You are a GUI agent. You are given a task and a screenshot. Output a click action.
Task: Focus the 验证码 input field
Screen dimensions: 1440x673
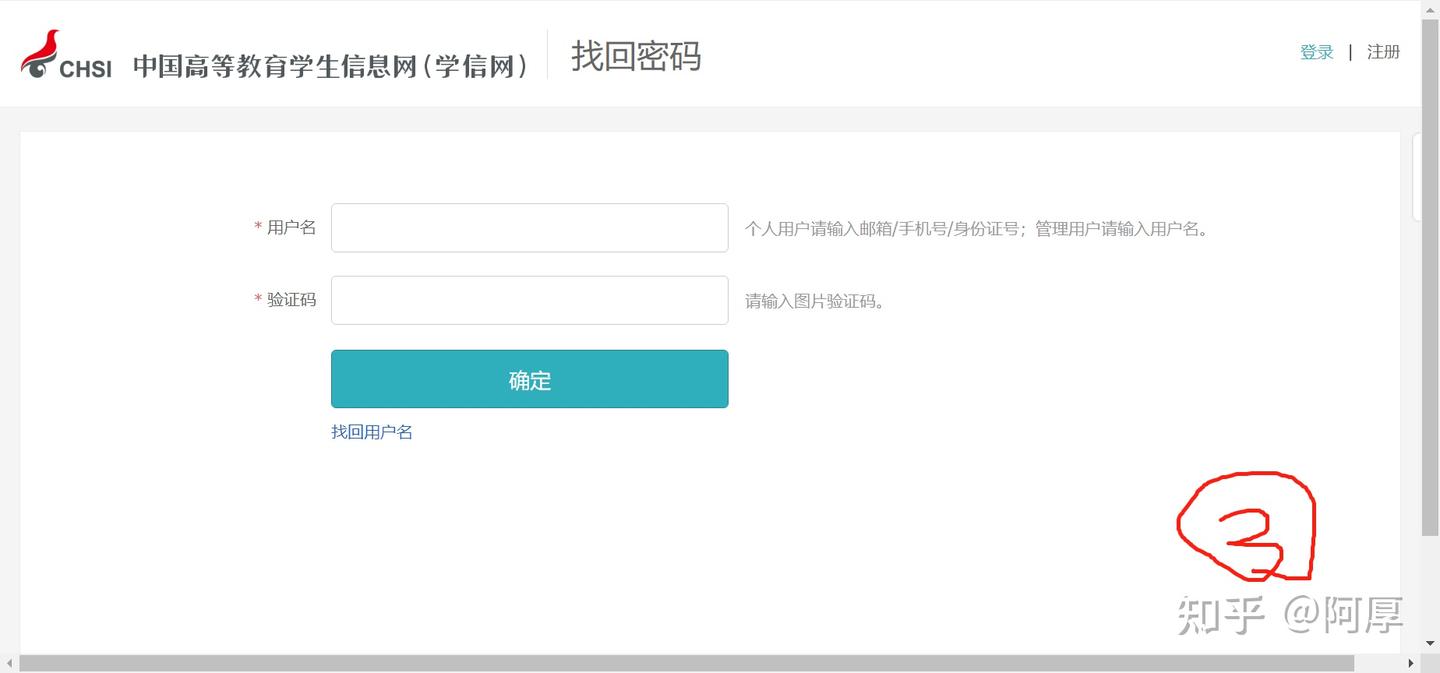tap(529, 300)
